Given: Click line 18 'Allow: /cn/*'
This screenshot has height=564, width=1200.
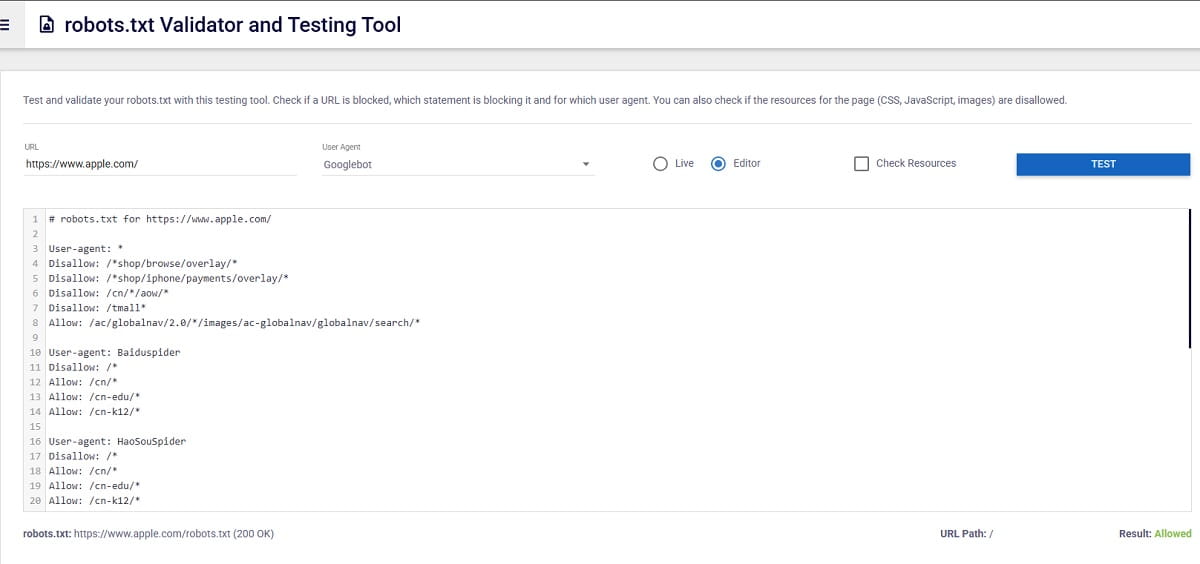Looking at the screenshot, I should [82, 471].
